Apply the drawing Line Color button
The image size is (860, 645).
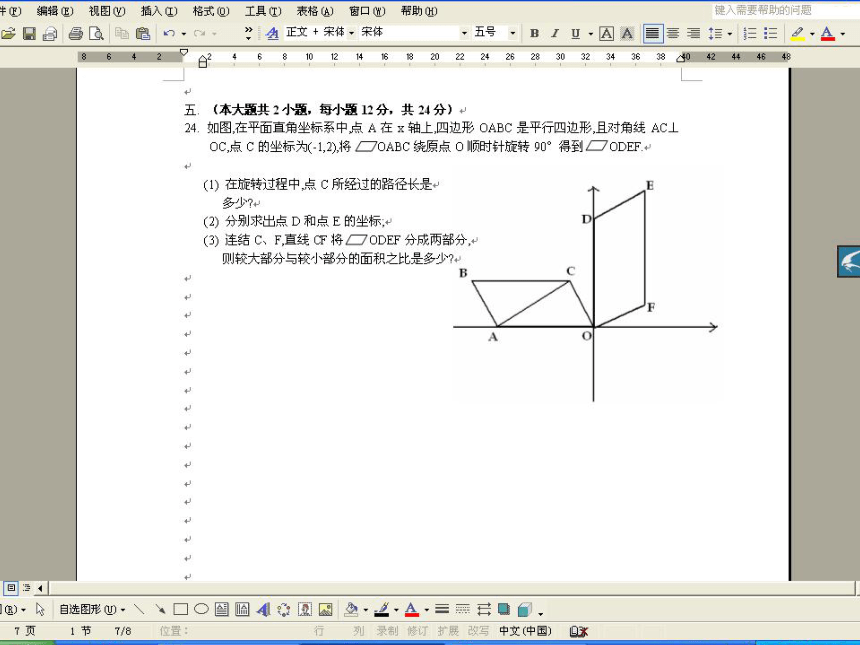click(x=382, y=609)
